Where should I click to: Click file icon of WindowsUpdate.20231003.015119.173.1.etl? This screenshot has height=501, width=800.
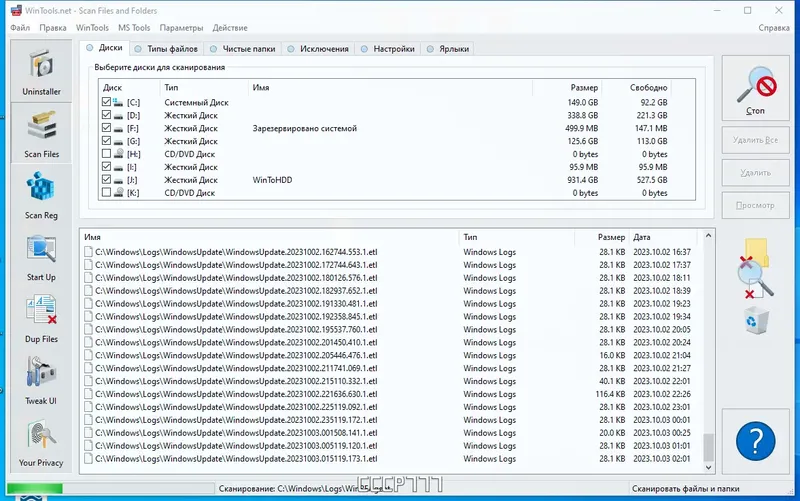[x=89, y=458]
